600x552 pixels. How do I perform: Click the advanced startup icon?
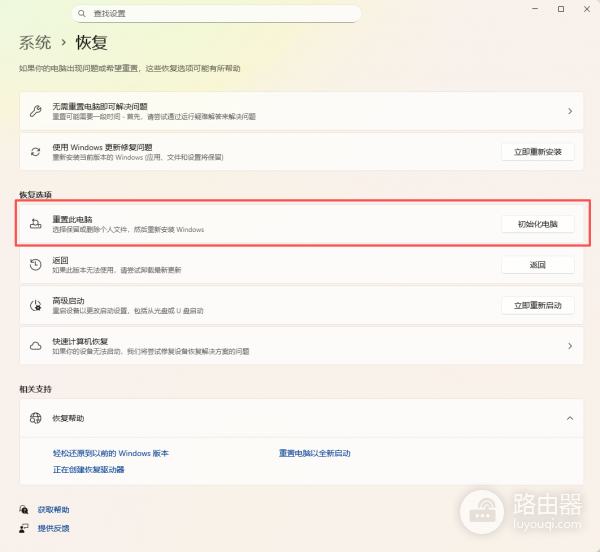(x=36, y=305)
